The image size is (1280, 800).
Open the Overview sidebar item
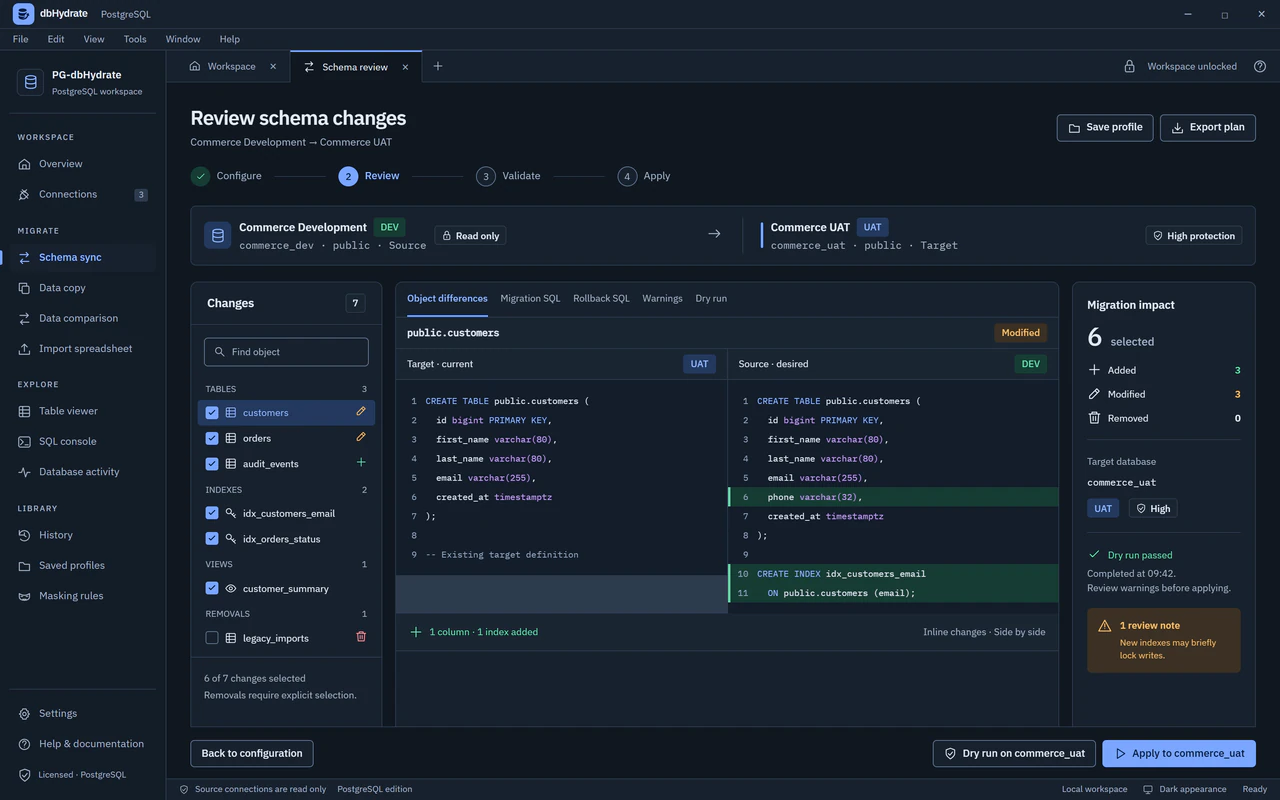tap(83, 164)
